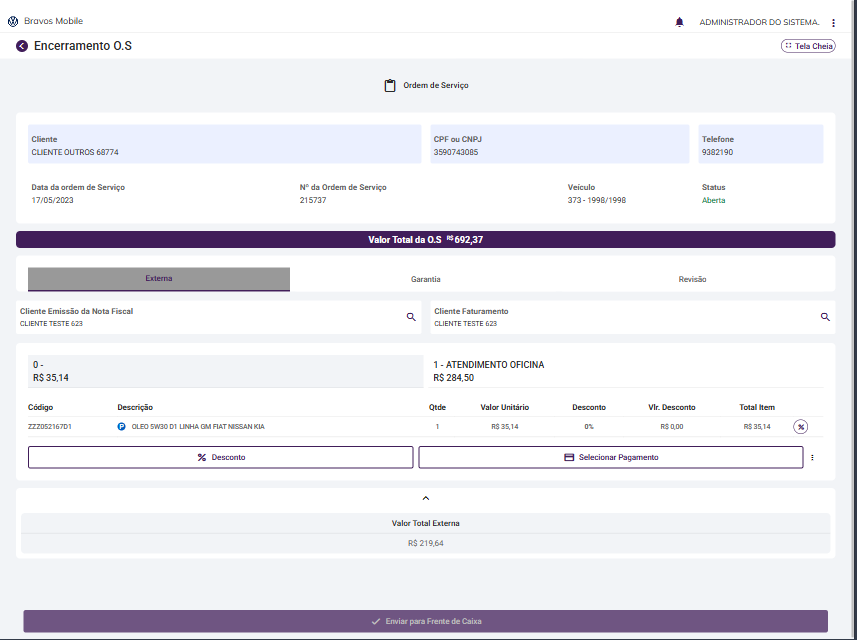Click ADMINISTRADOR DO SISTEMA user name

pos(759,22)
